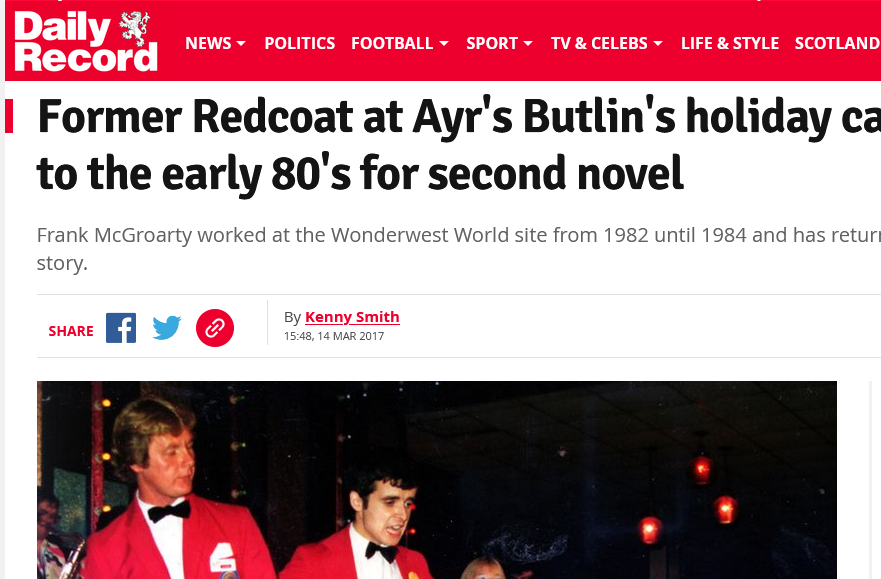Screen dimensions: 881x579
Task: Expand the Football dropdown arrow
Action: (x=444, y=43)
